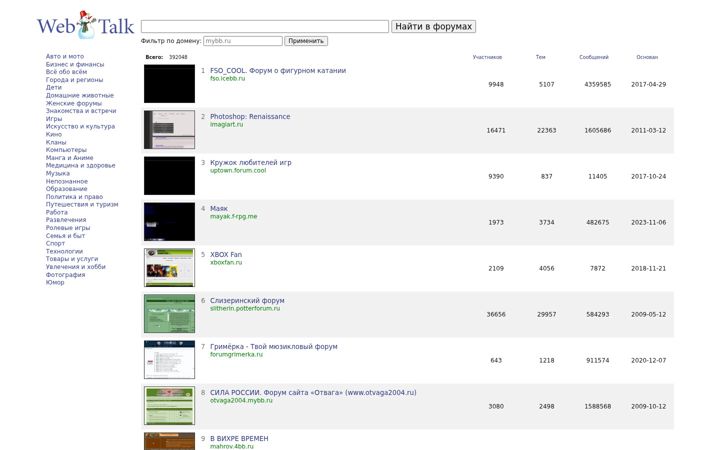Open the 'Знакомства и встречи' category

[x=81, y=111]
